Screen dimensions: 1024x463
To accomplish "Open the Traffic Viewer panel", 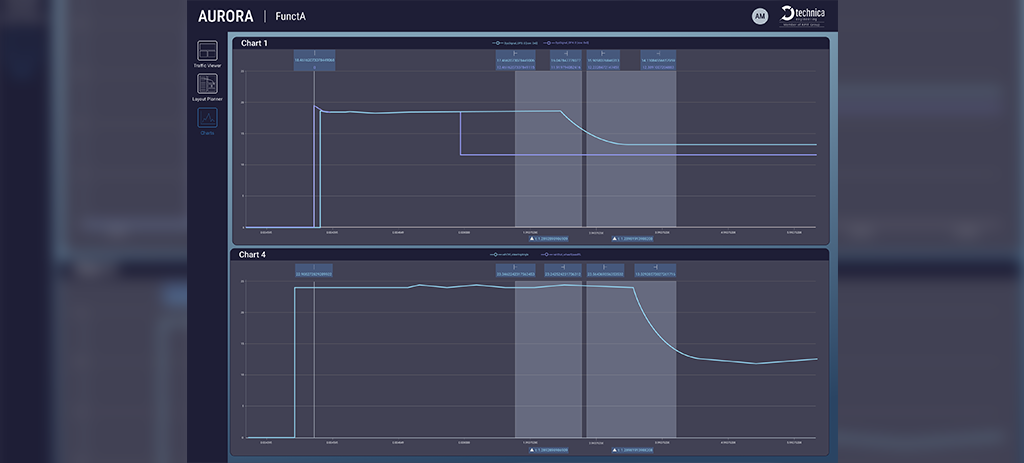I will (x=207, y=52).
